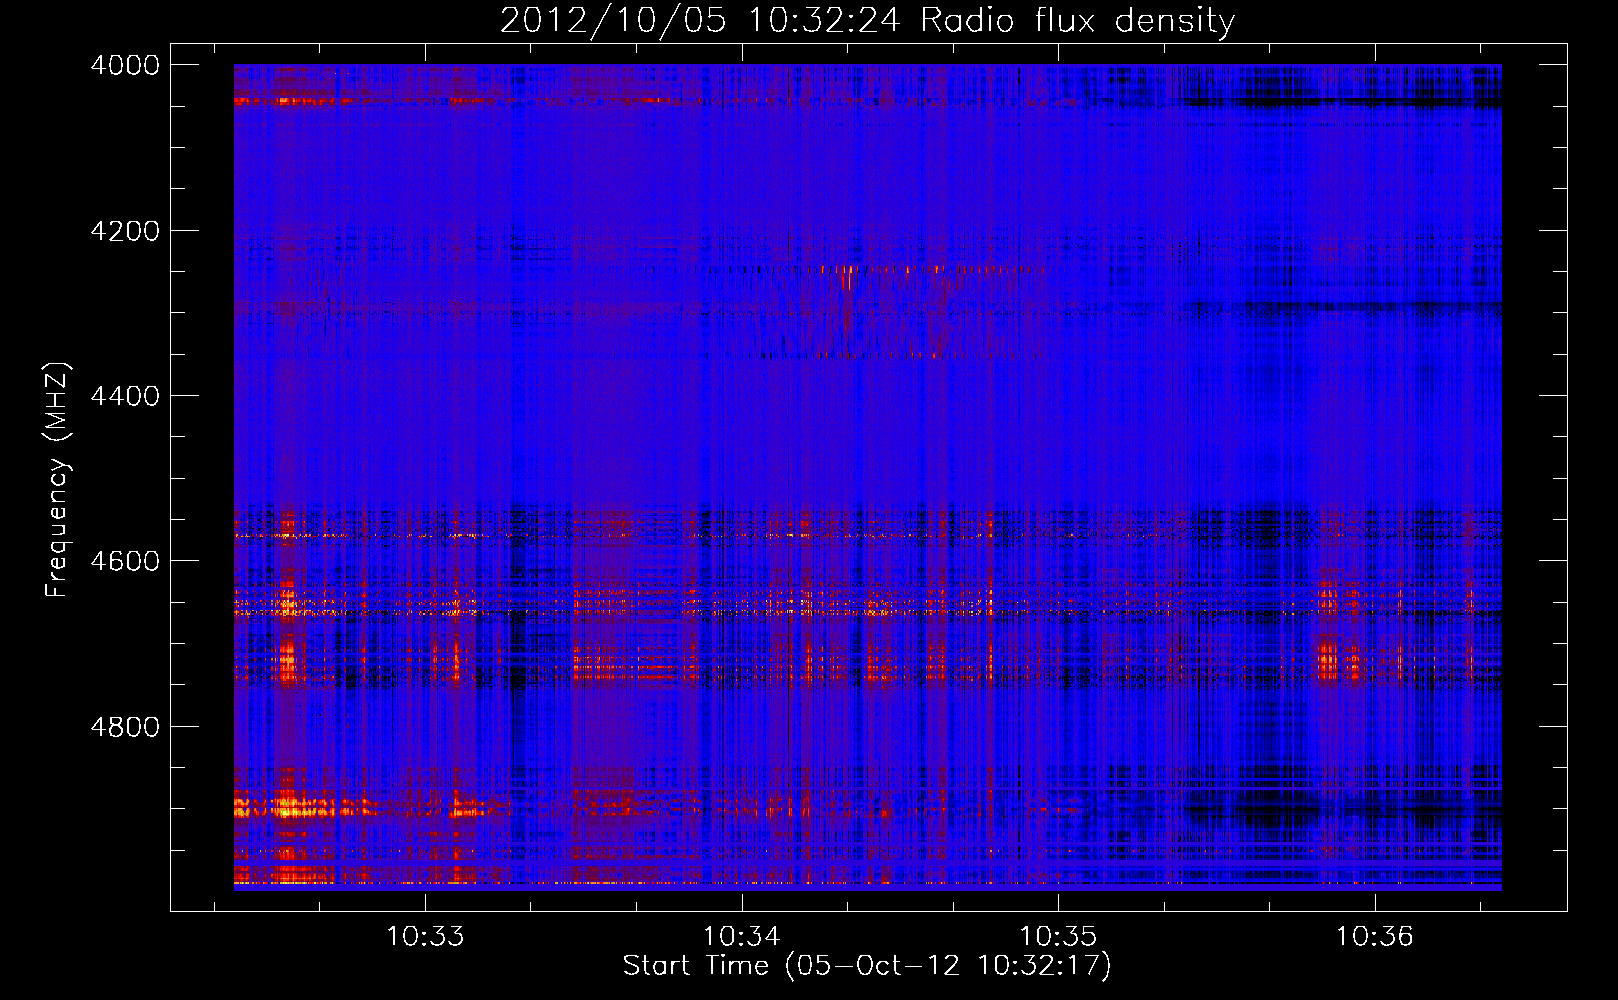Click the '10:36' time axis label
This screenshot has width=1618, height=1000.
(1375, 936)
